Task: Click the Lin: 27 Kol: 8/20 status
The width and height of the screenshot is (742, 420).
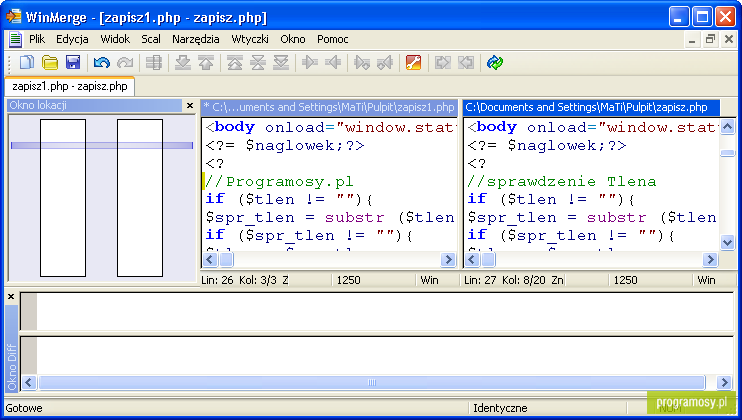Action: click(x=513, y=280)
